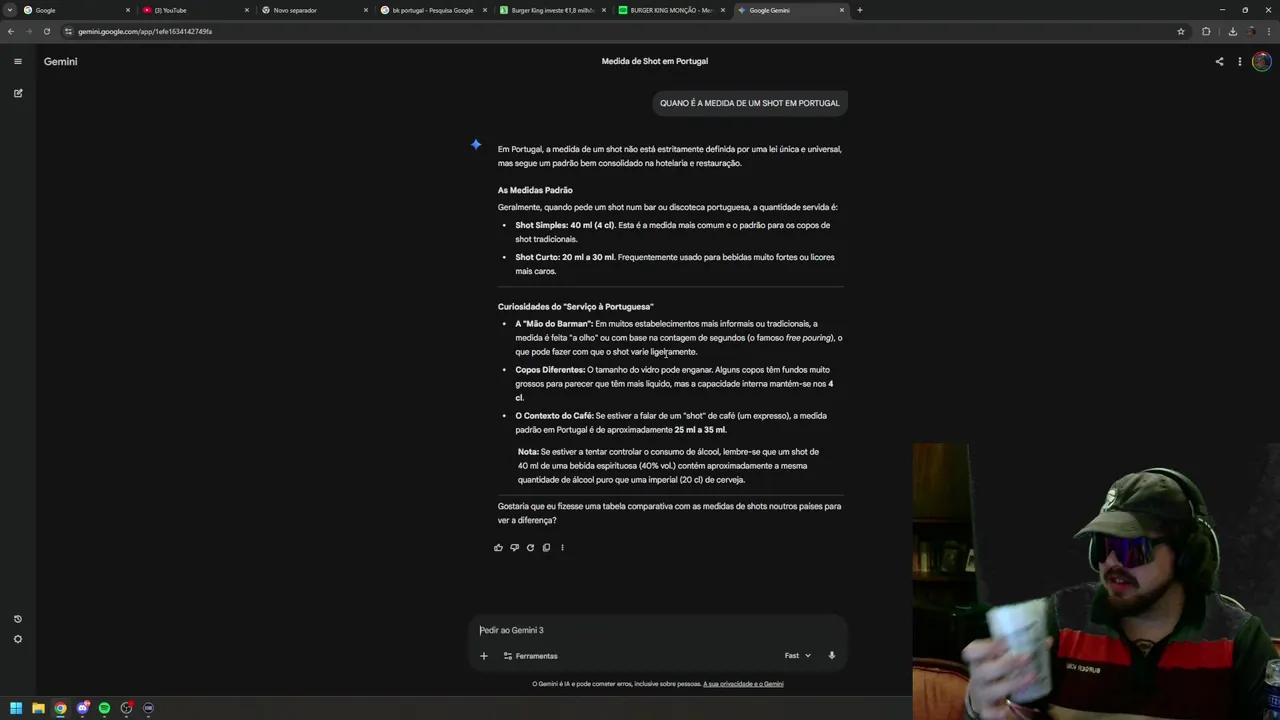Click the plus icon to add files

483,656
